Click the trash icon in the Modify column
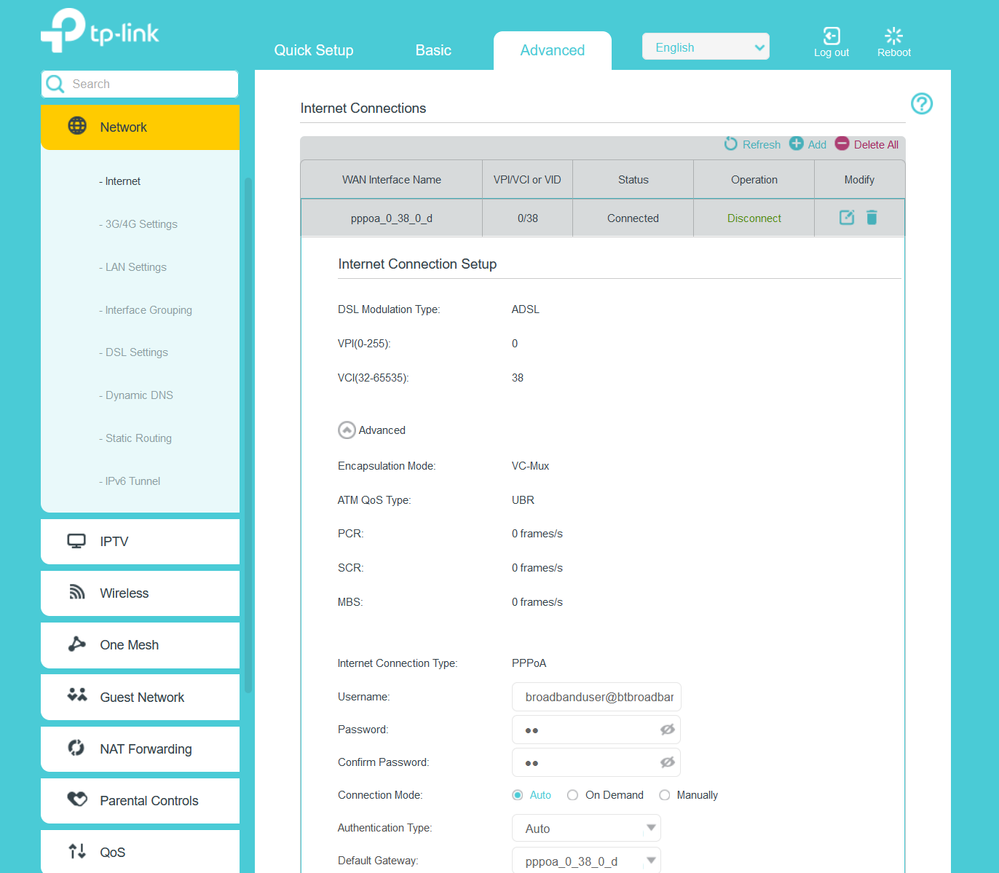This screenshot has width=999, height=873. (872, 217)
